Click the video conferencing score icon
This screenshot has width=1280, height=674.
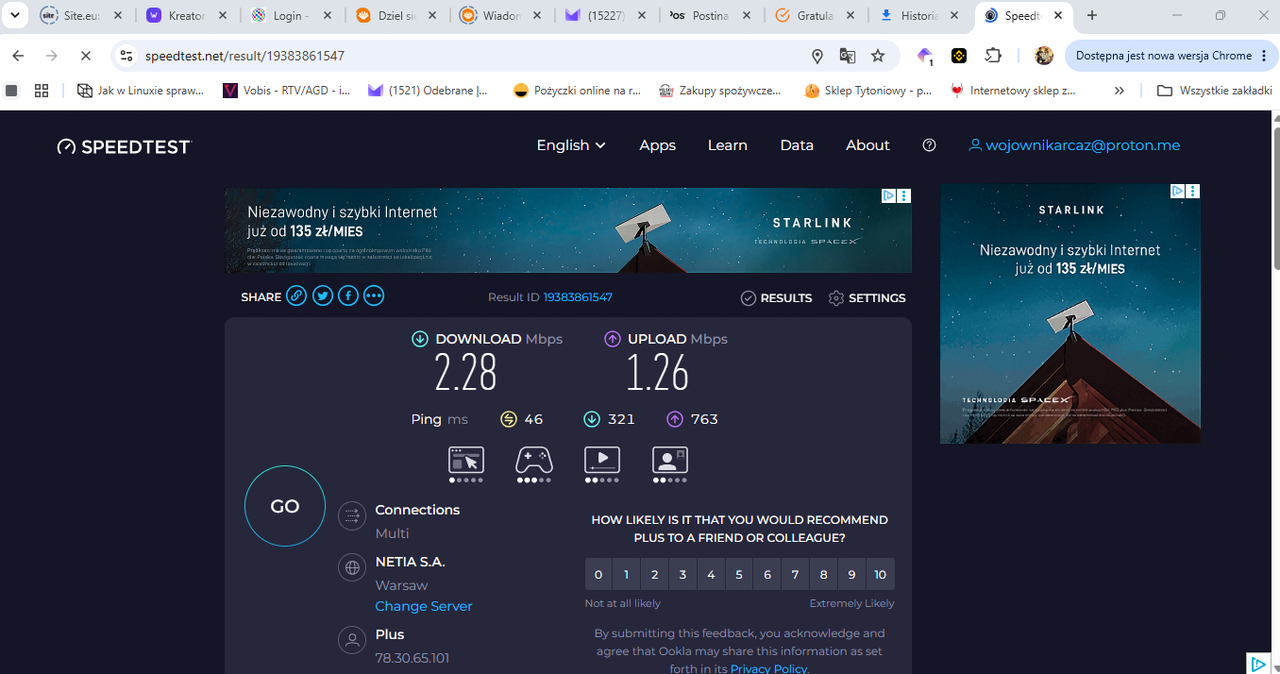670,460
